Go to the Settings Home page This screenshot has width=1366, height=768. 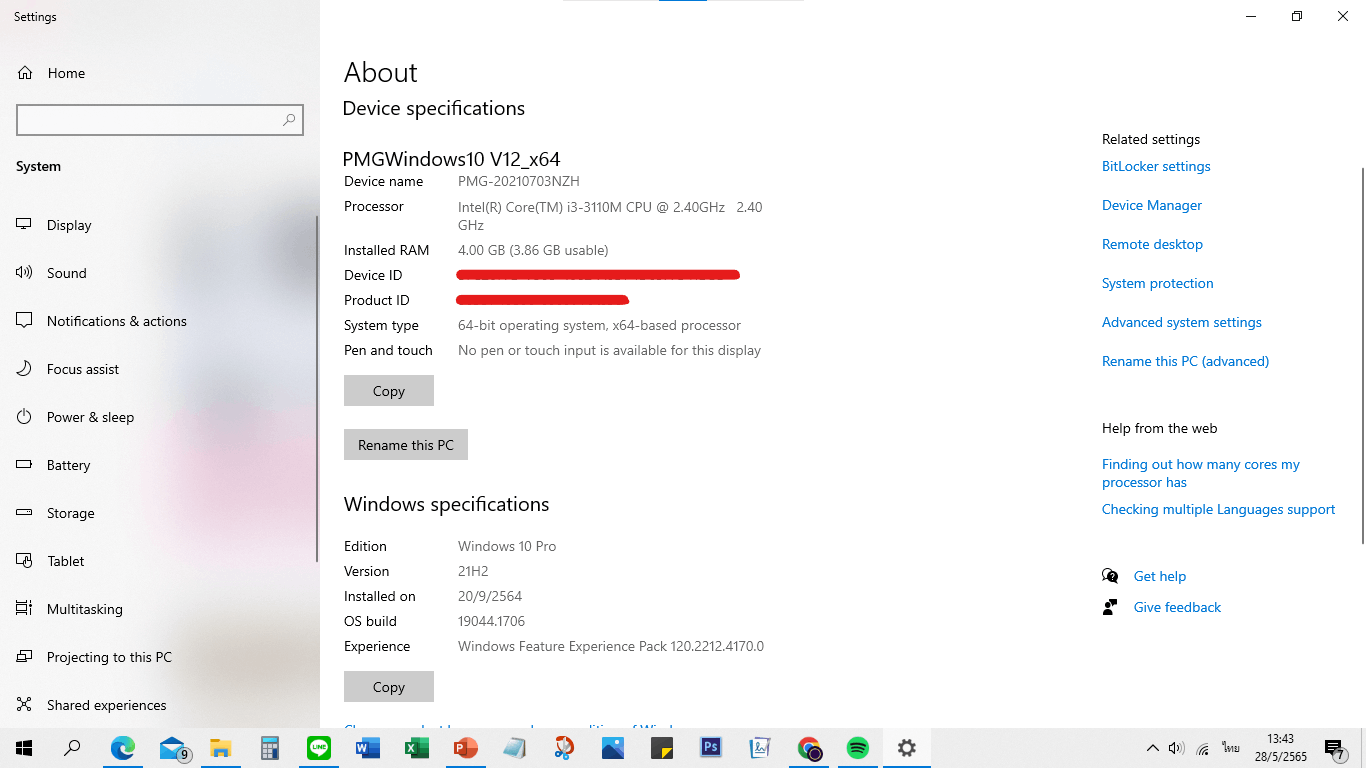160,73
